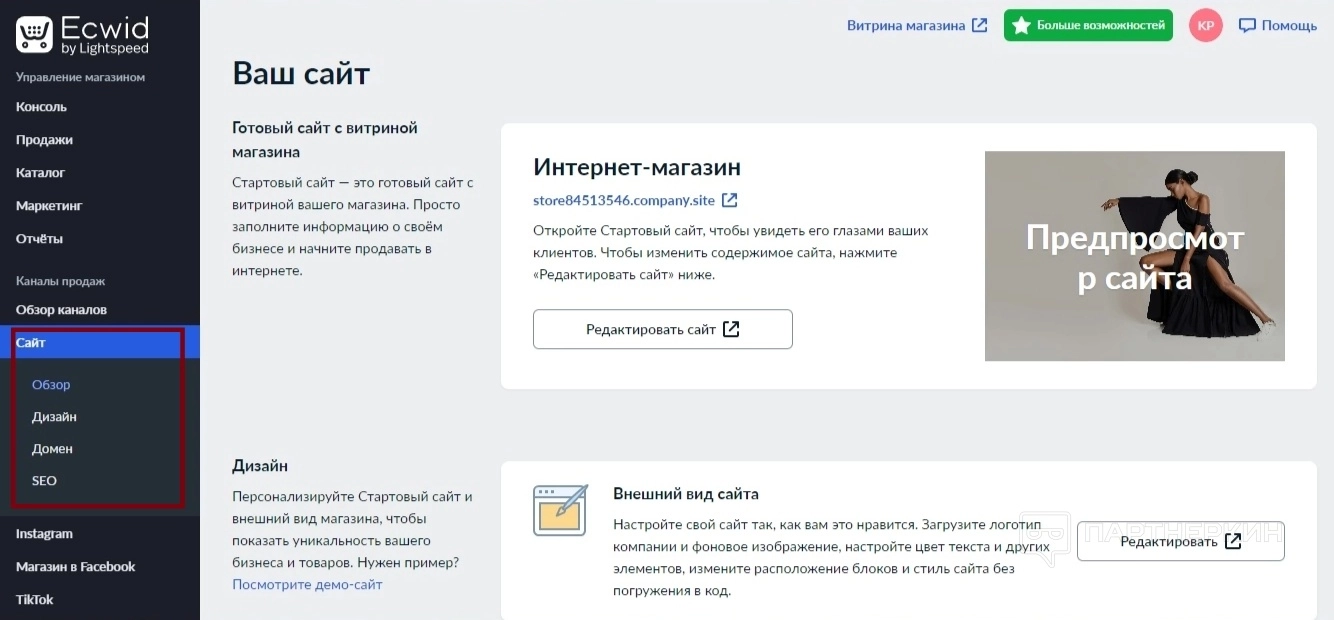This screenshot has width=1334, height=620.
Task: Open TikTok in the sidebar
Action: coord(34,600)
